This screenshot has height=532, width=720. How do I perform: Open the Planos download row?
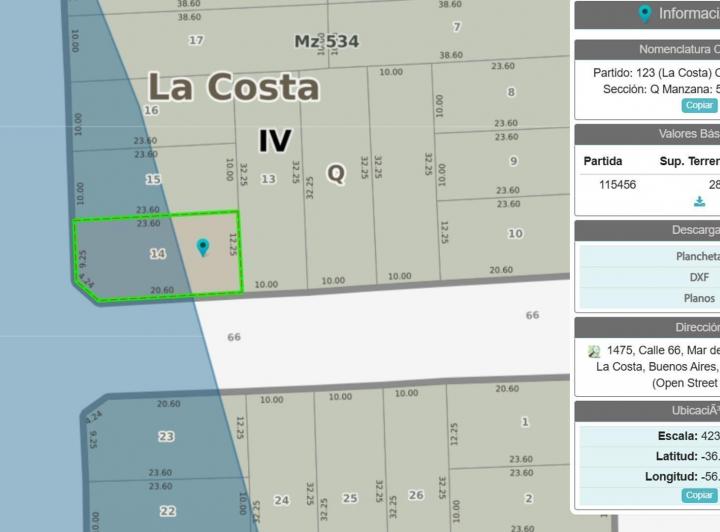point(650,298)
